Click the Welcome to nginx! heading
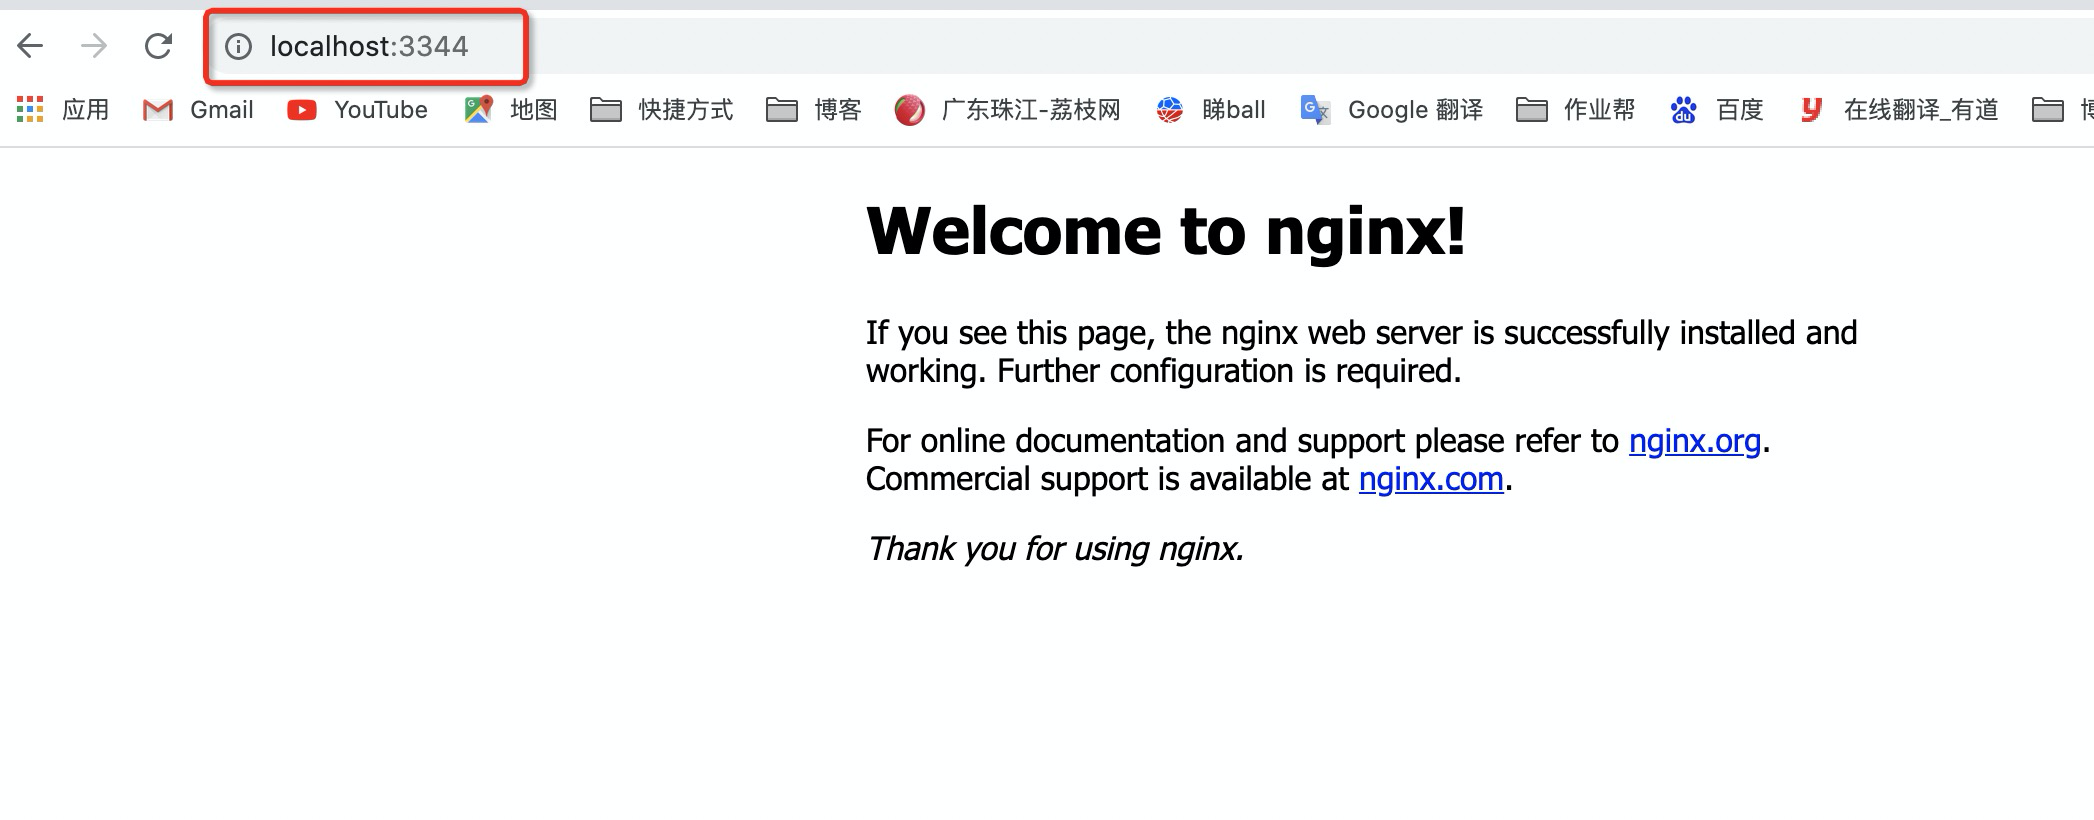2094x820 pixels. pos(1166,232)
